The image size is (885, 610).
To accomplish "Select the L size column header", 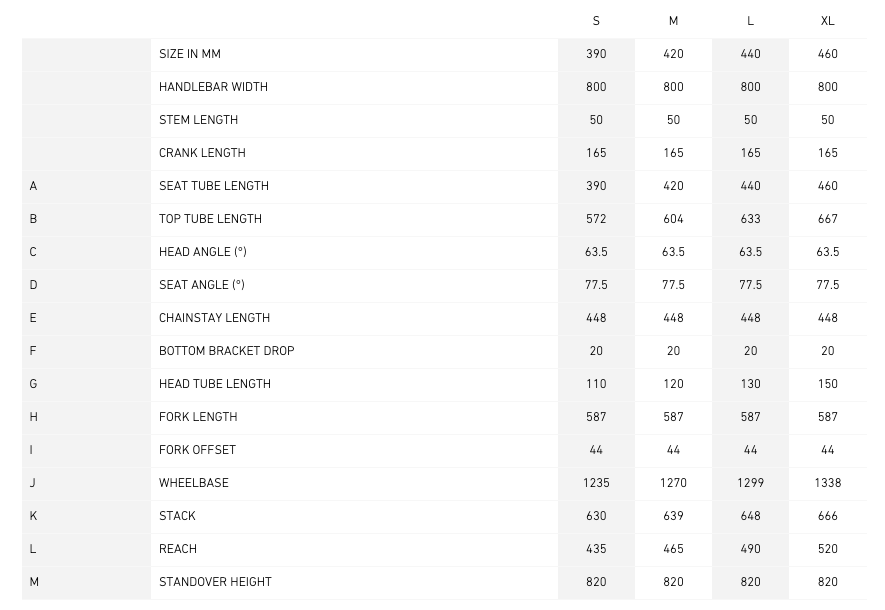I will [x=750, y=21].
